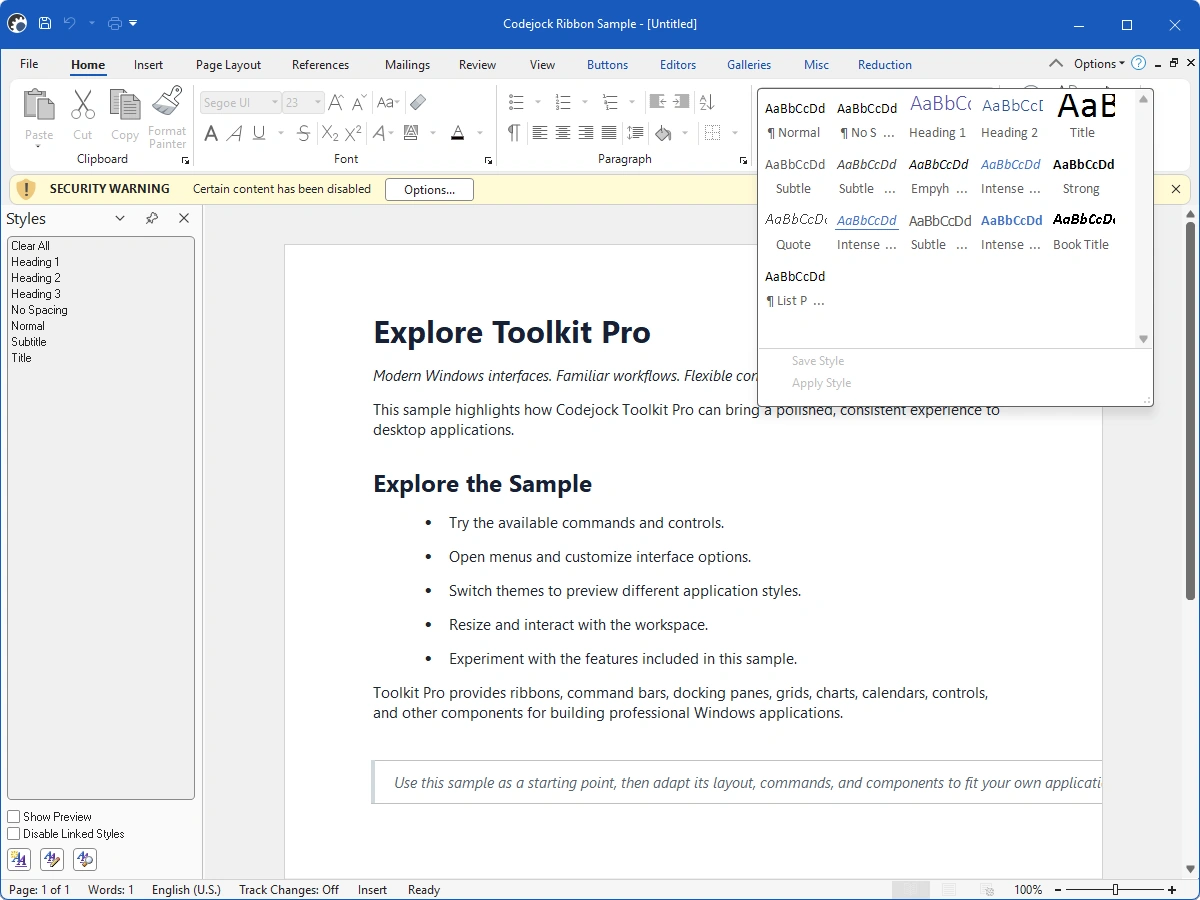Image resolution: width=1200 pixels, height=900 pixels.
Task: Switch to the Page Layout tab
Action: click(x=228, y=64)
